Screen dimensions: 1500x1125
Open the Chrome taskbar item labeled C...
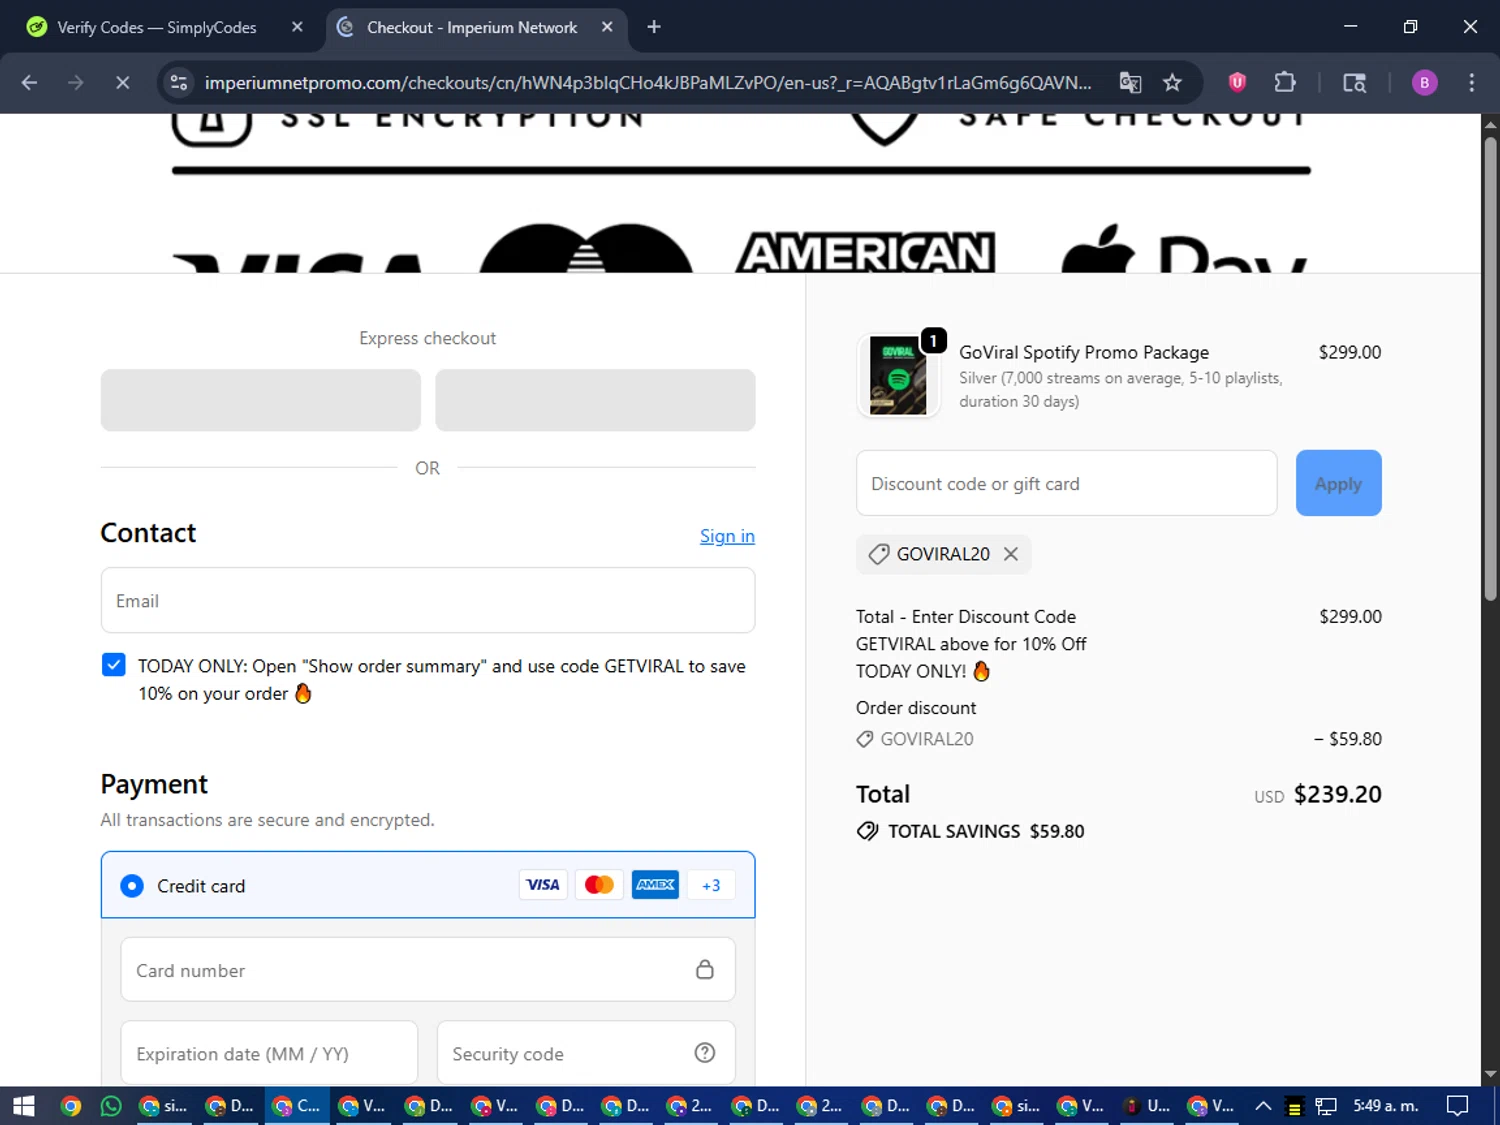pyautogui.click(x=297, y=1106)
